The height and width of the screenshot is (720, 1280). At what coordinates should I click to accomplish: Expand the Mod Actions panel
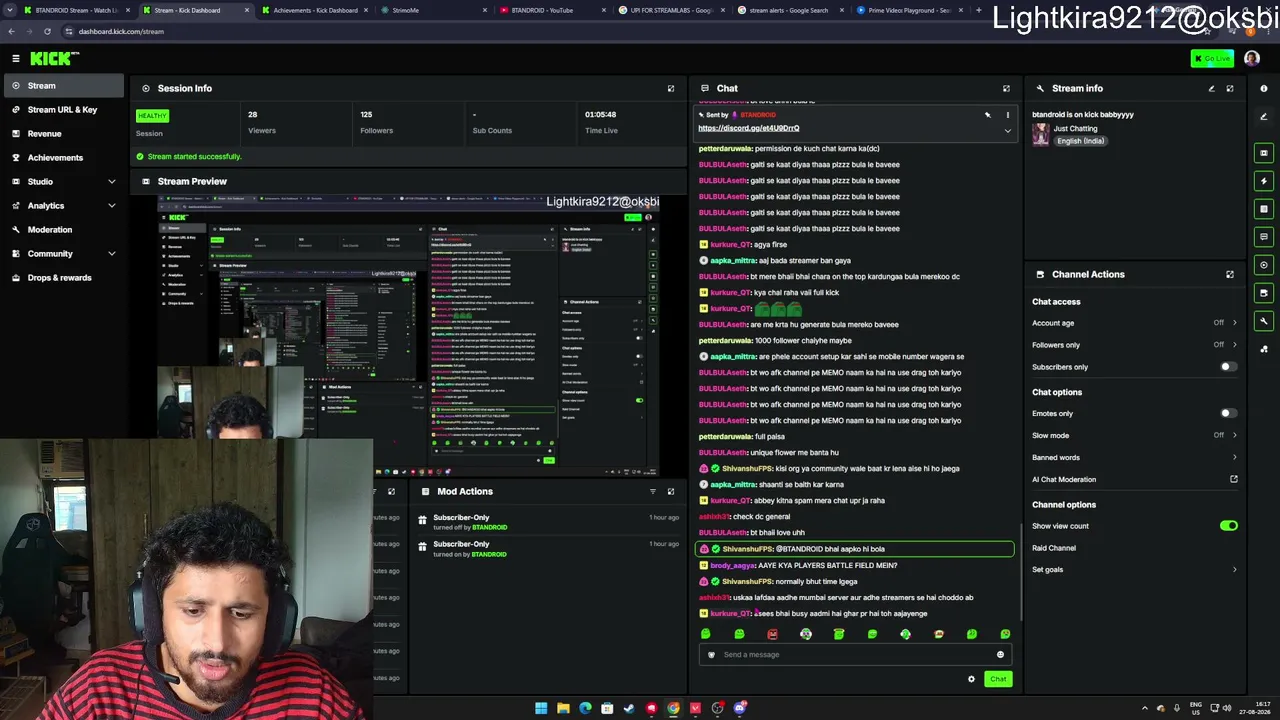pyautogui.click(x=671, y=491)
